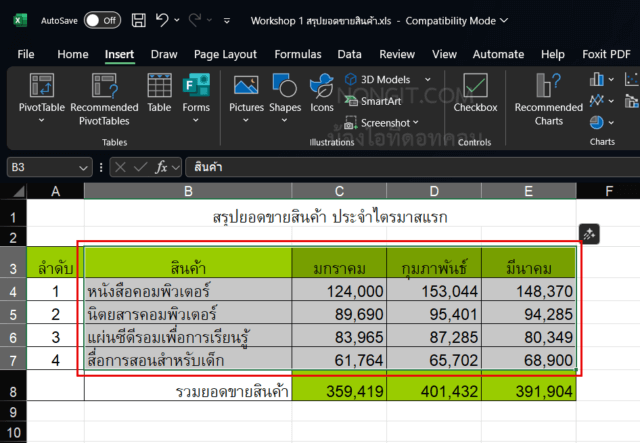Expand the 3D Models dropdown arrow
640x443 pixels.
[x=427, y=80]
